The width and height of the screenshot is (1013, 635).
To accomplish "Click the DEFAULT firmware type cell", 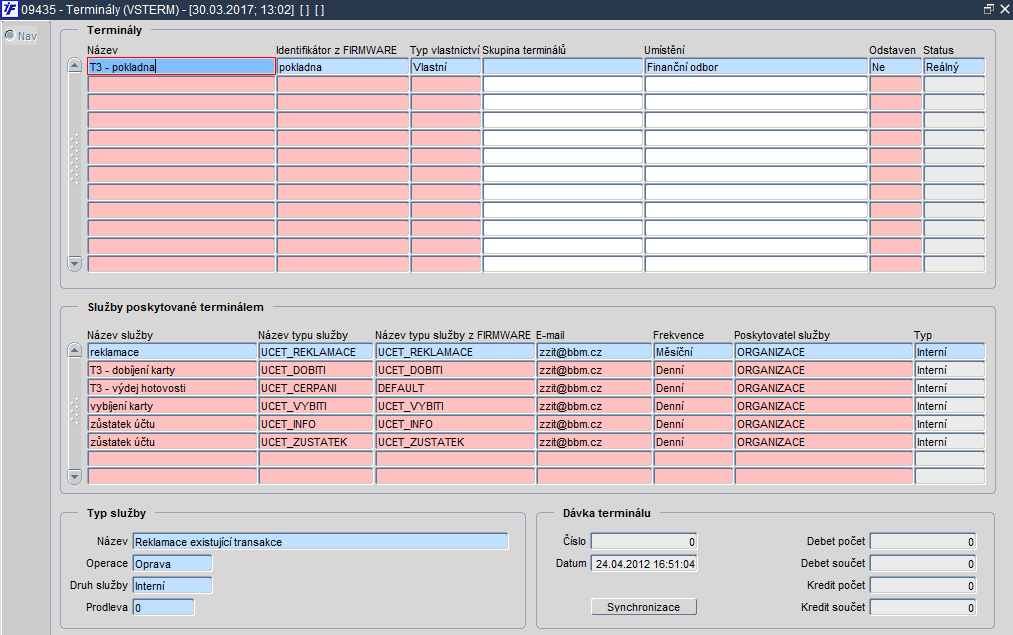I will [x=455, y=388].
